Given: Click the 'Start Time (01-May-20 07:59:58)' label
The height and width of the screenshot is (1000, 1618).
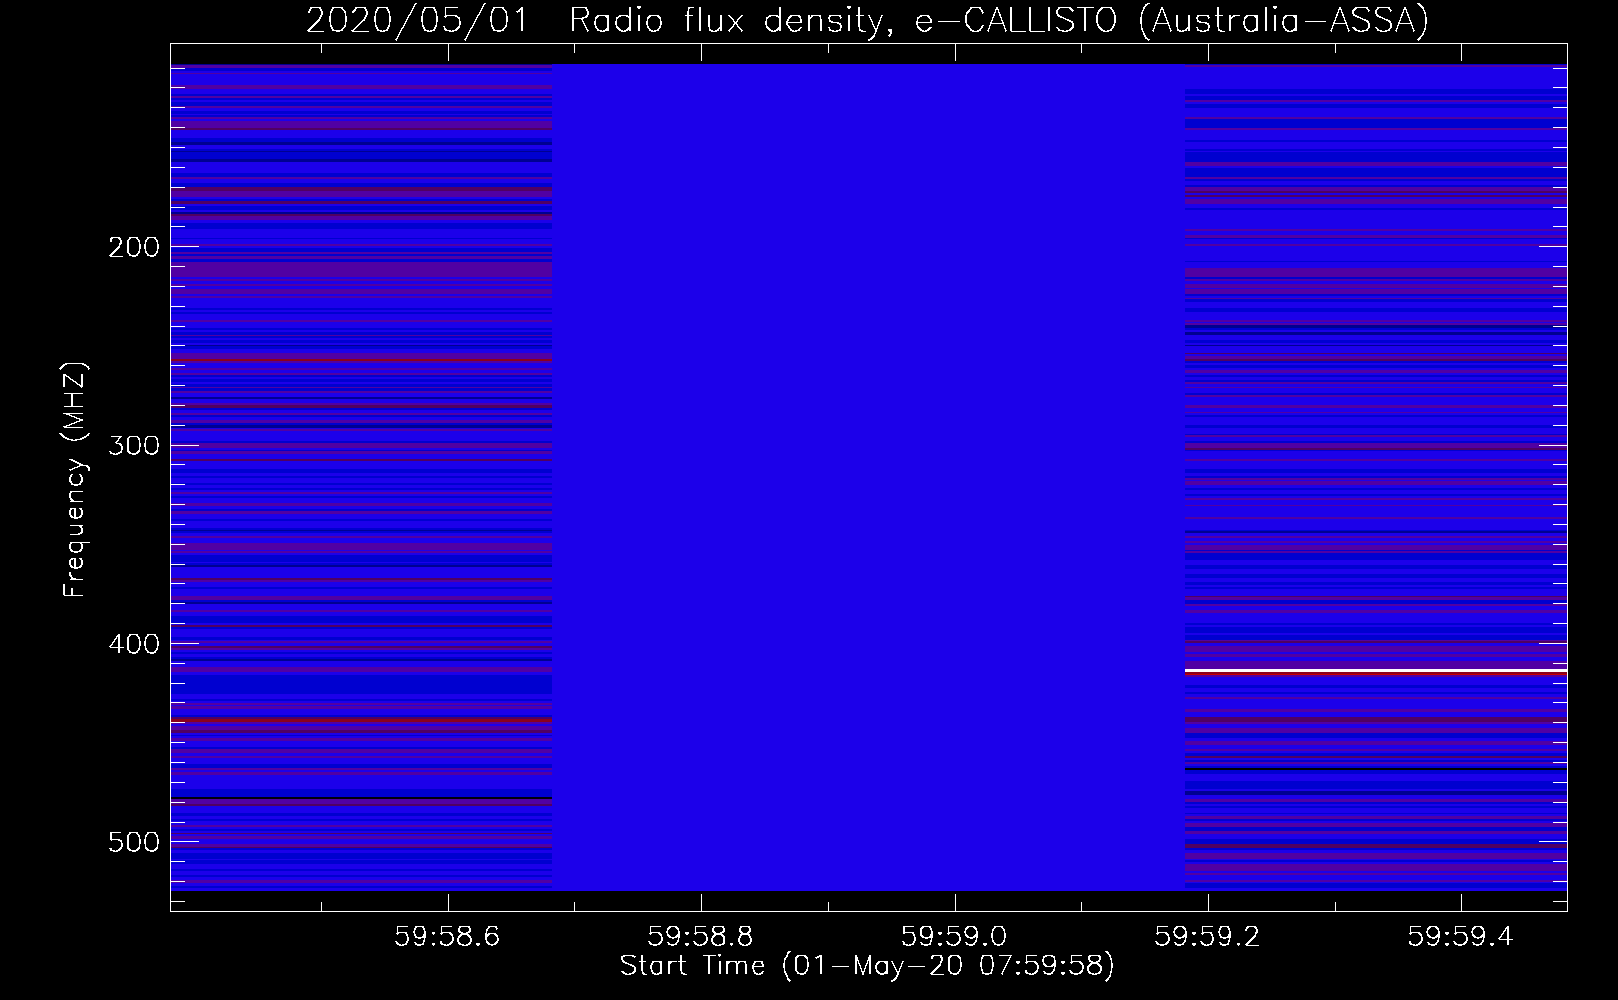Looking at the screenshot, I should pyautogui.click(x=867, y=966).
